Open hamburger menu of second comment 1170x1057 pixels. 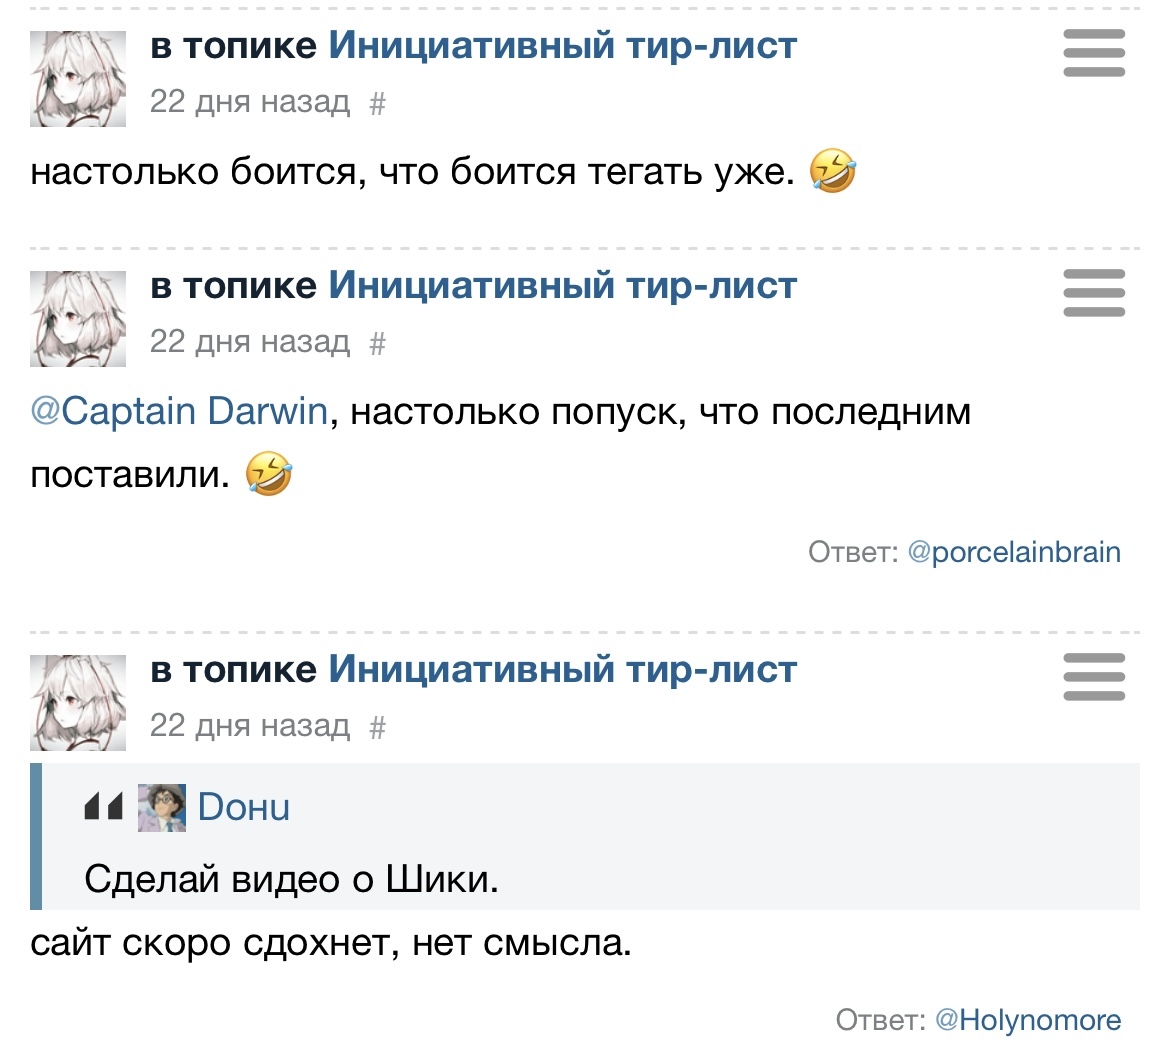point(1094,293)
